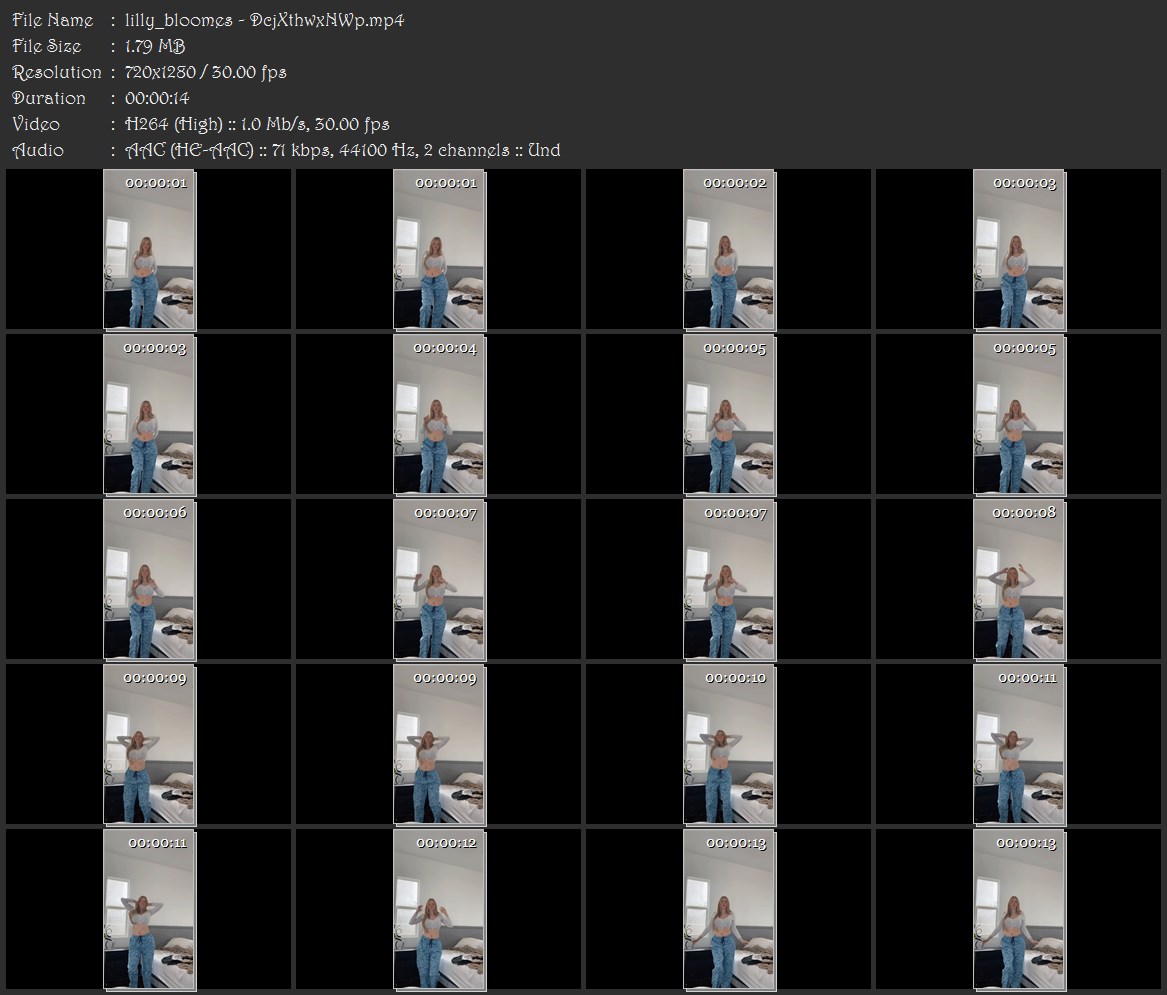Select the 00:00:03 frame in the second row
The image size is (1167, 995).
[x=150, y=415]
